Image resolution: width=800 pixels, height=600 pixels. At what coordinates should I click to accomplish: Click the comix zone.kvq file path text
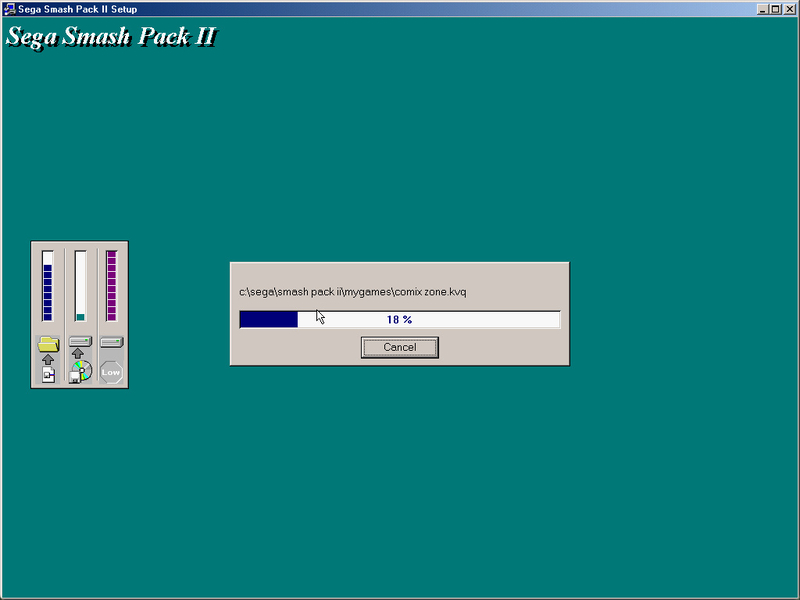(x=353, y=292)
